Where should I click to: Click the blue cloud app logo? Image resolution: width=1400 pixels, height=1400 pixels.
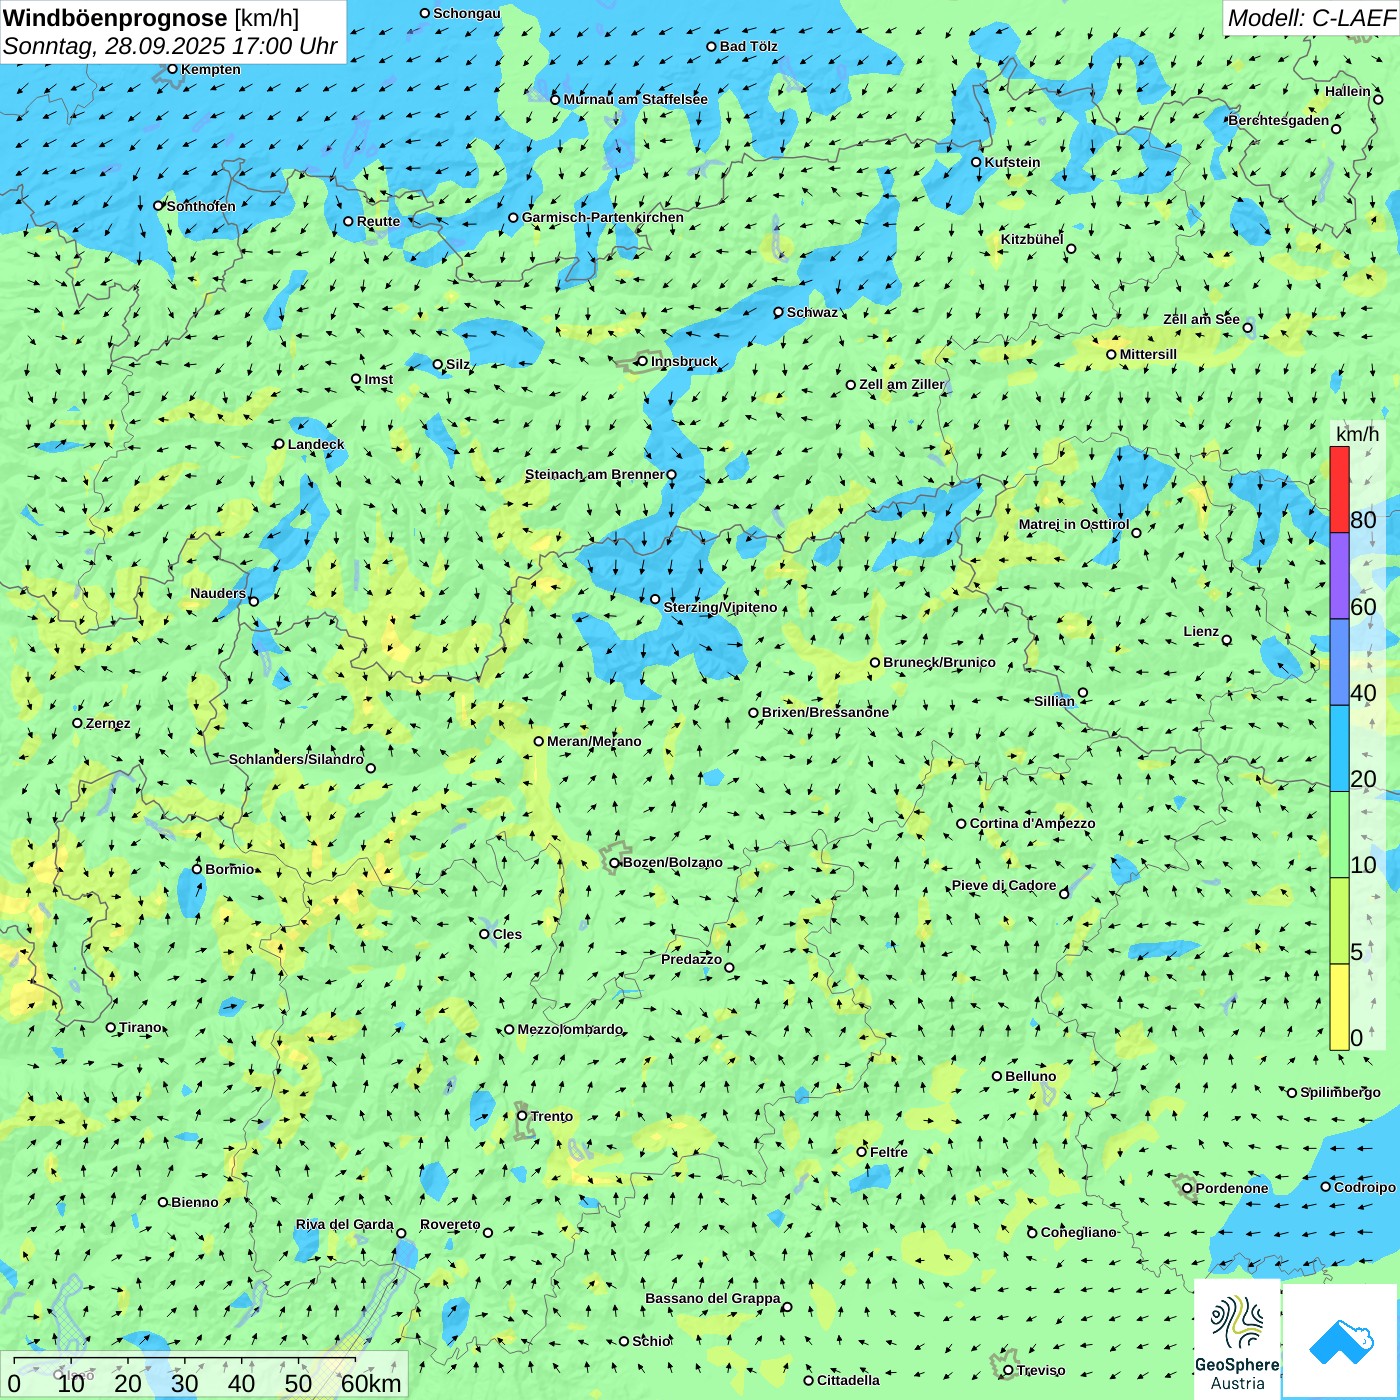click(x=1341, y=1341)
